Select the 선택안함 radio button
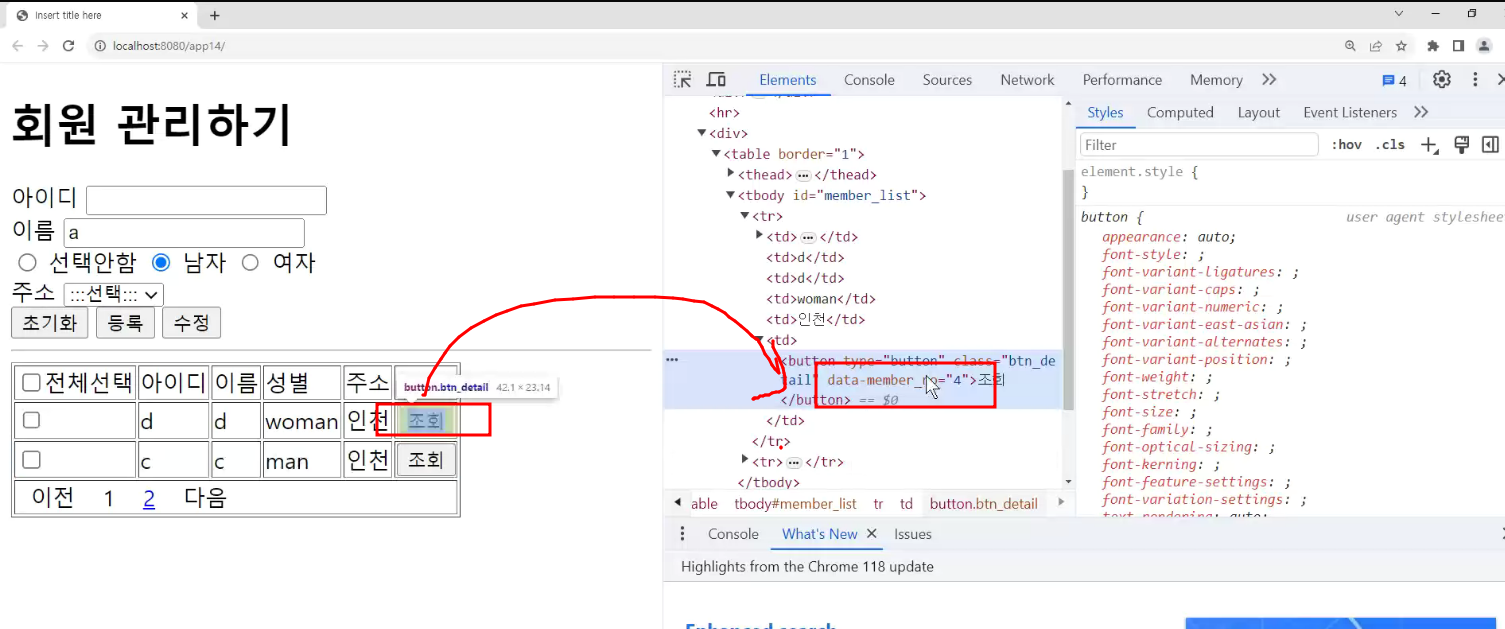 28,263
